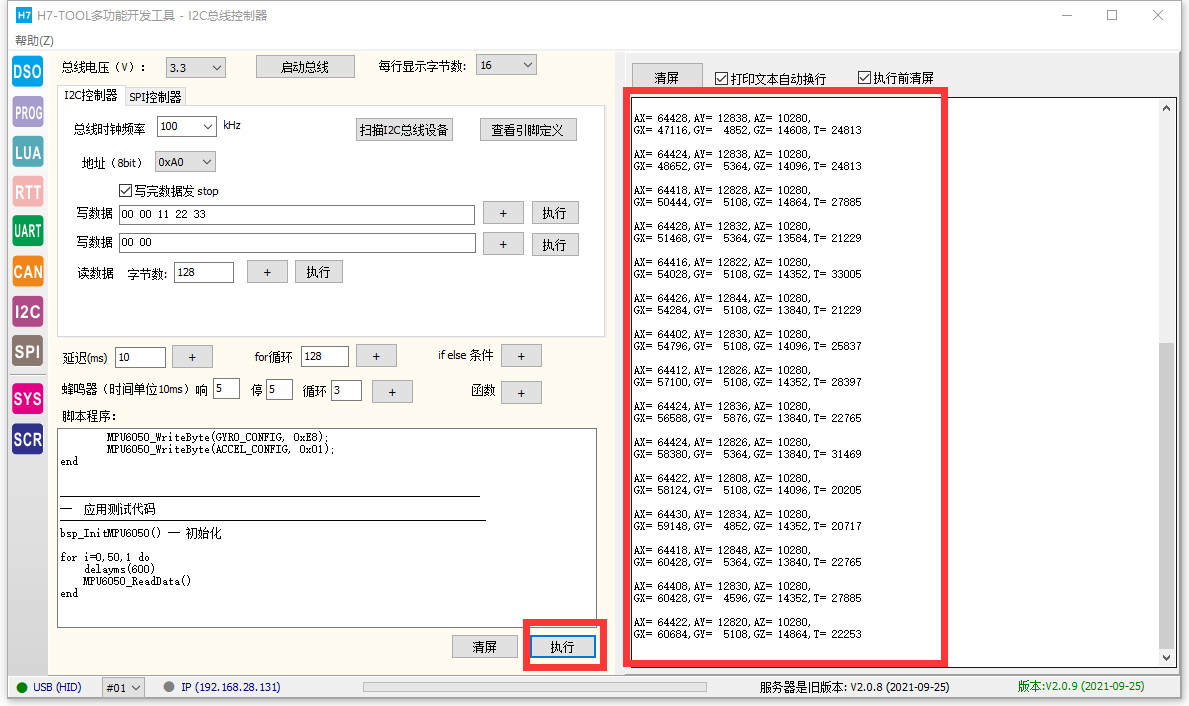The image size is (1189, 706).
Task: Select the SPI sidebar icon
Action: [x=27, y=351]
